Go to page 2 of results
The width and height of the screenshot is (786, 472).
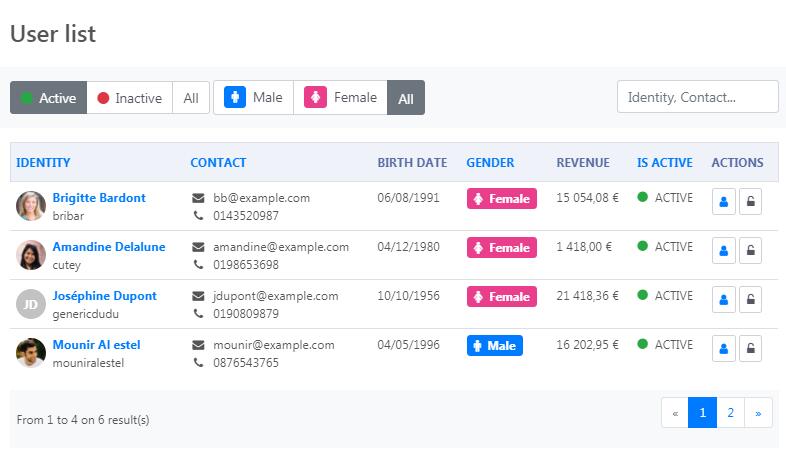click(x=731, y=413)
